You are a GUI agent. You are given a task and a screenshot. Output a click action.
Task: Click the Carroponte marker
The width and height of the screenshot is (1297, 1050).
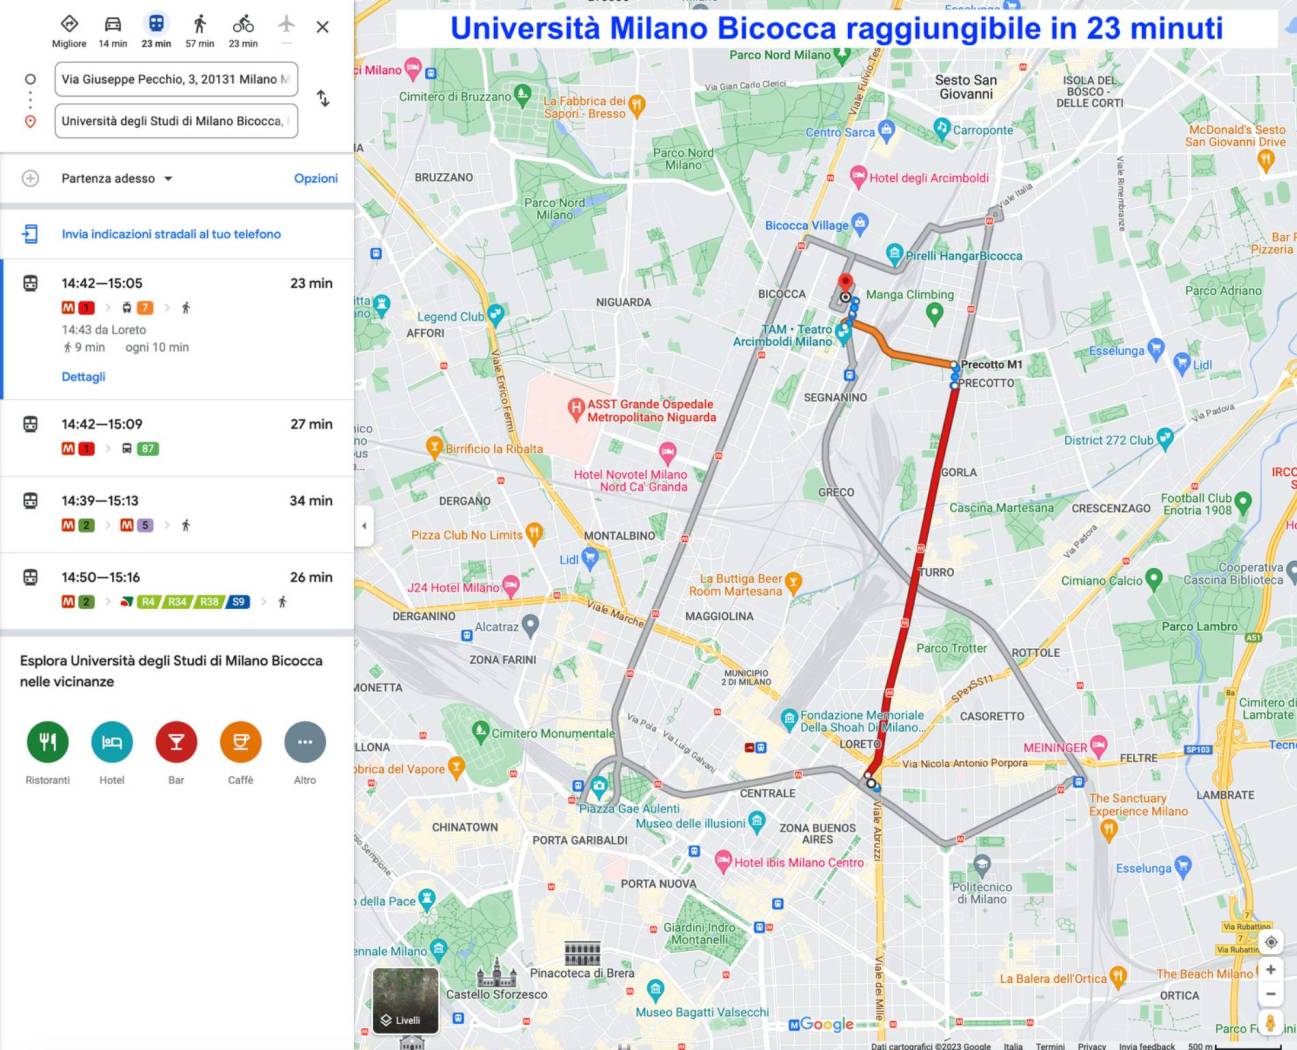[941, 128]
